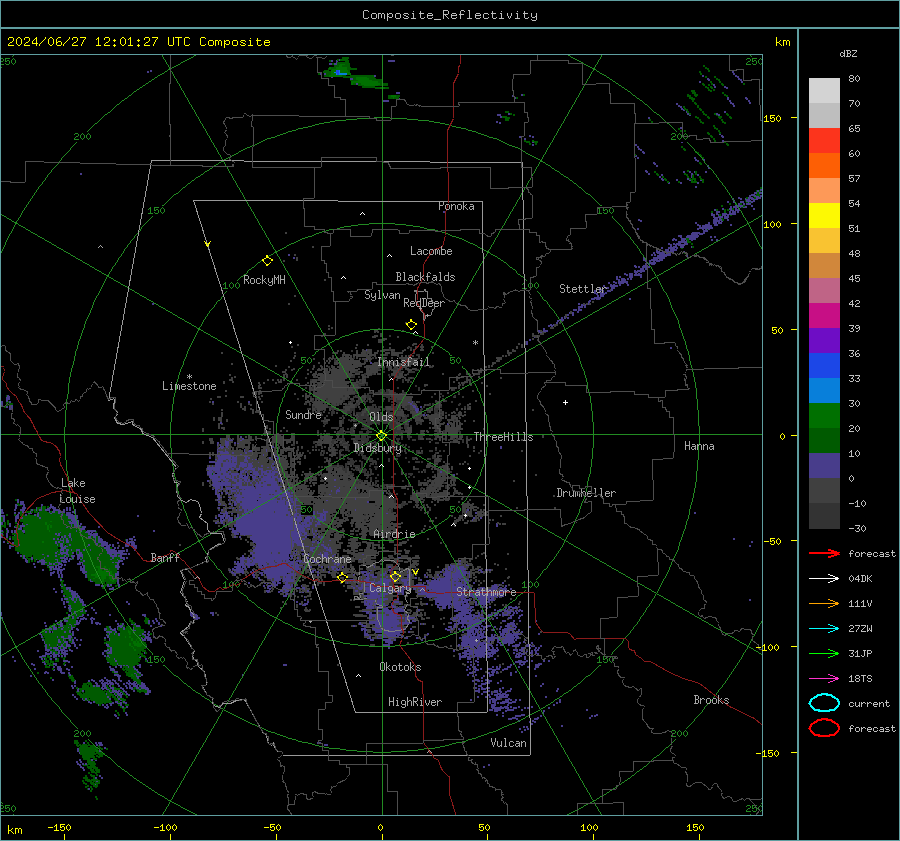
Task: Click the RockyMH city label
Action: (264, 280)
